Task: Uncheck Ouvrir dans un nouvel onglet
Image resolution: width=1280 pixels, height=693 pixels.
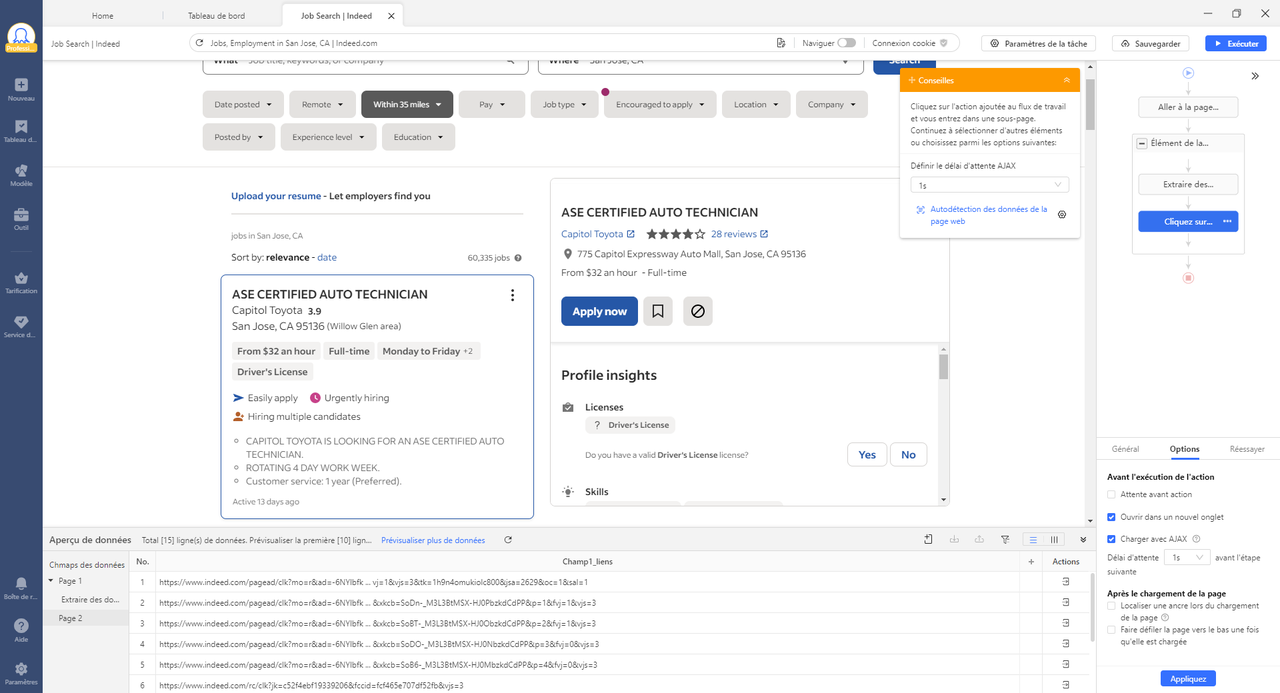Action: coord(1111,517)
